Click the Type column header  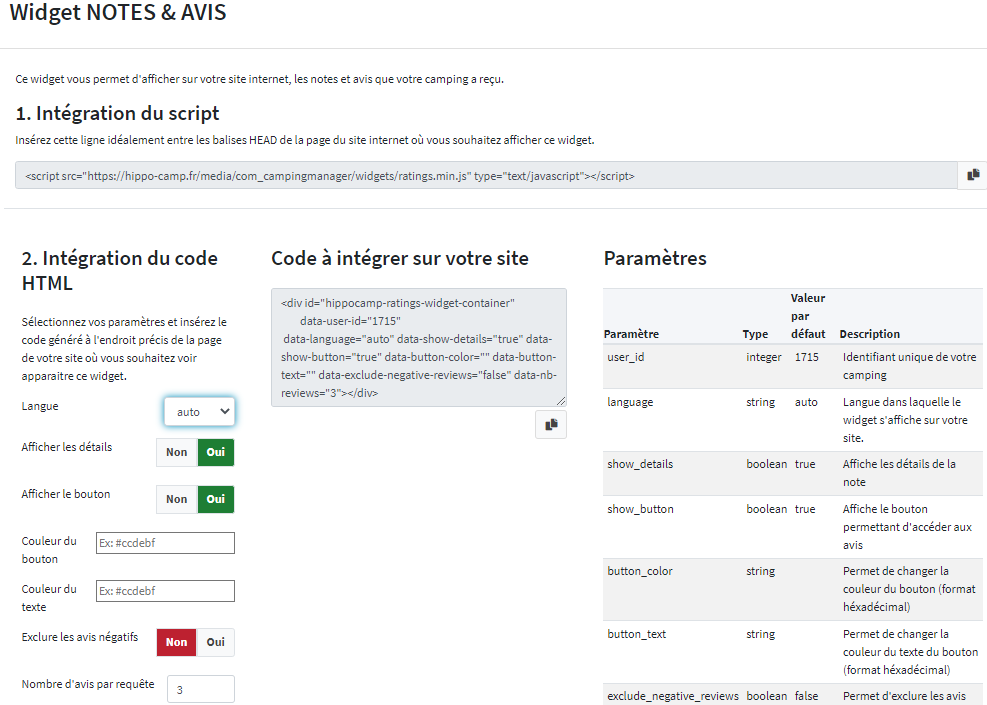pos(755,334)
